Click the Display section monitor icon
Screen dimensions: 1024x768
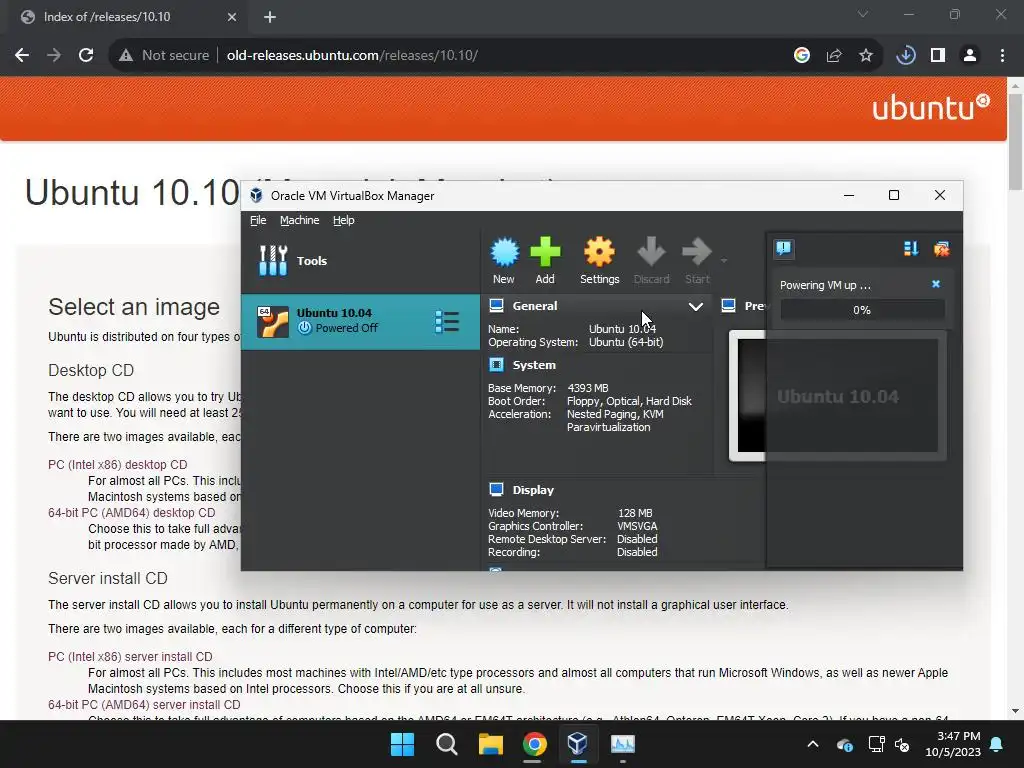496,489
